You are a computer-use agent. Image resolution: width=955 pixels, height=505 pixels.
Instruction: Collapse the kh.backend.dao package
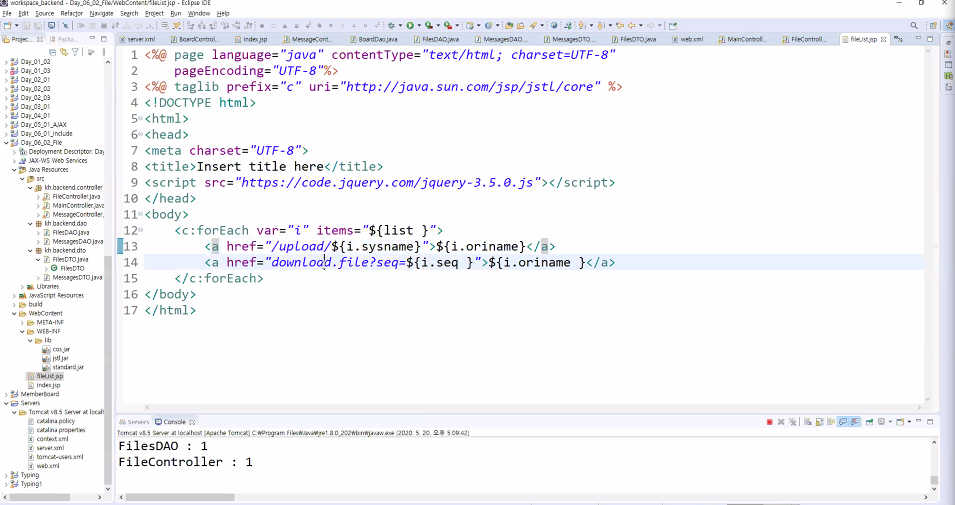(30, 224)
